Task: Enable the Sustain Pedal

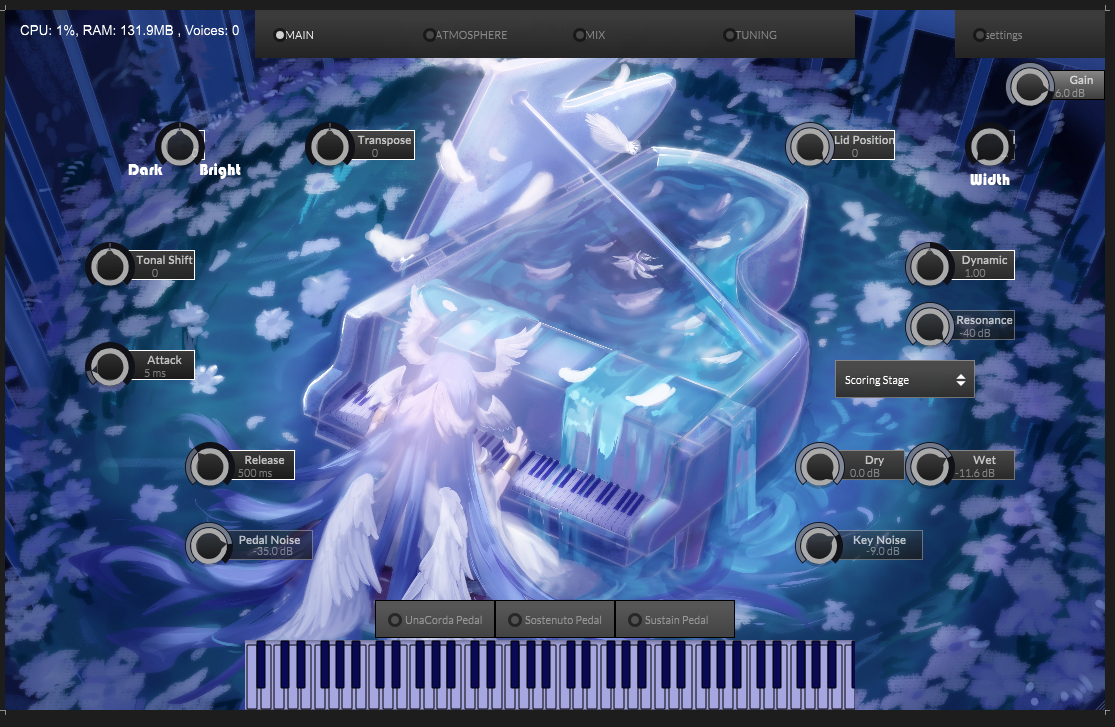Action: pyautogui.click(x=674, y=618)
